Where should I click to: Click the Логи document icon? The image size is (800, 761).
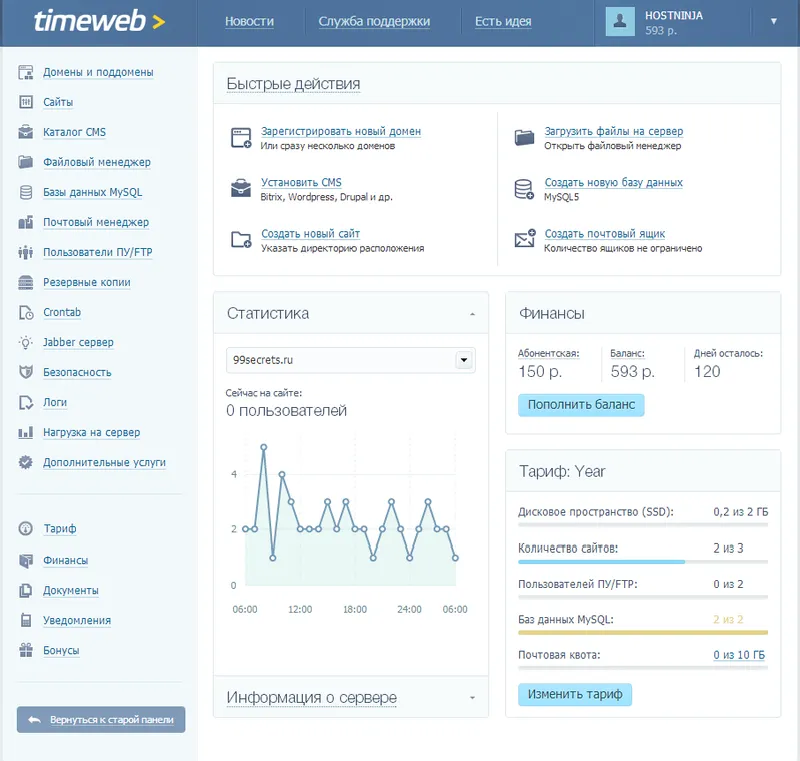[x=26, y=402]
